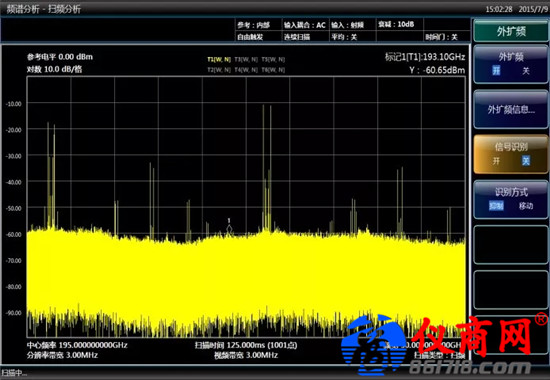This screenshot has width=550, height=380.
Task: Click the 频谱分析 - 扫频分析 title
Action: tap(44, 9)
